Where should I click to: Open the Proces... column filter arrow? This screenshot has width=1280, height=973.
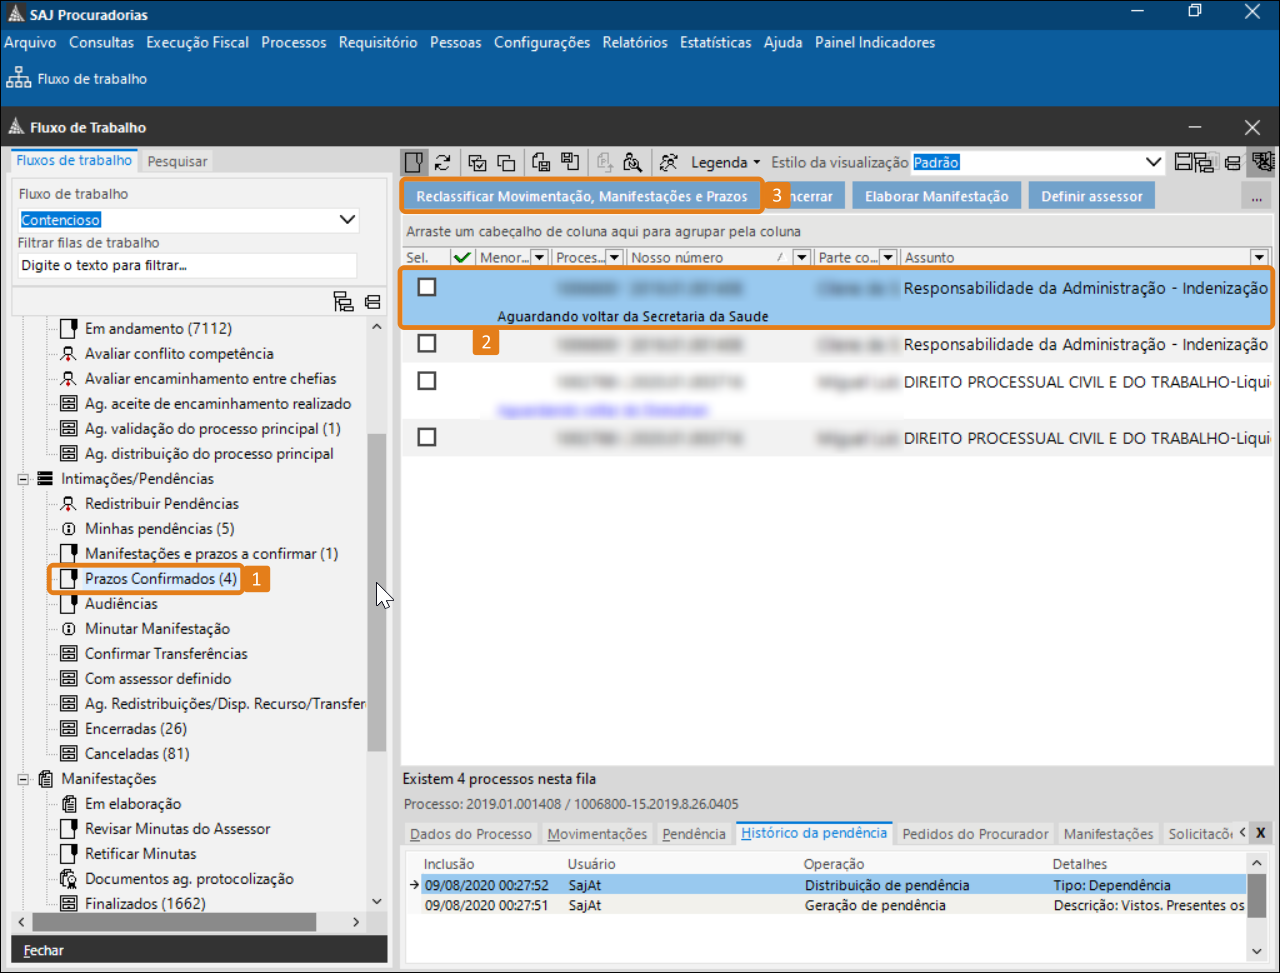point(615,258)
